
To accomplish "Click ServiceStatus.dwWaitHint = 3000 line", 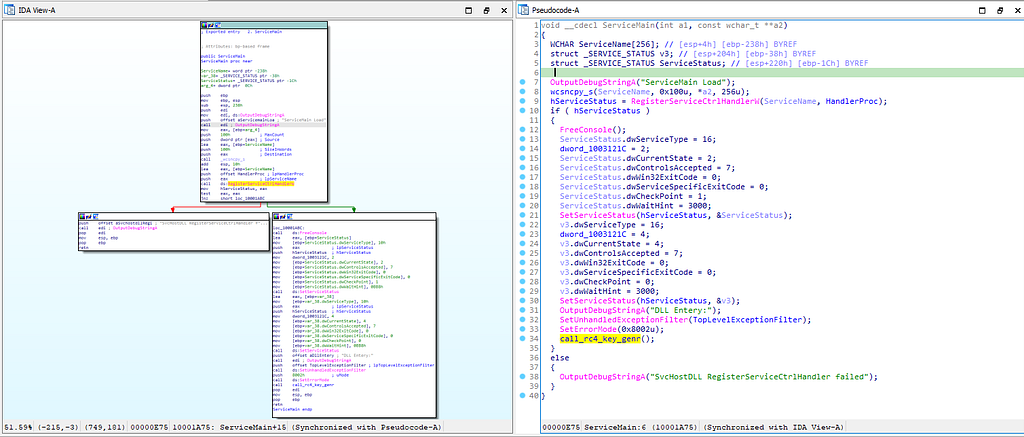I will 635,205.
